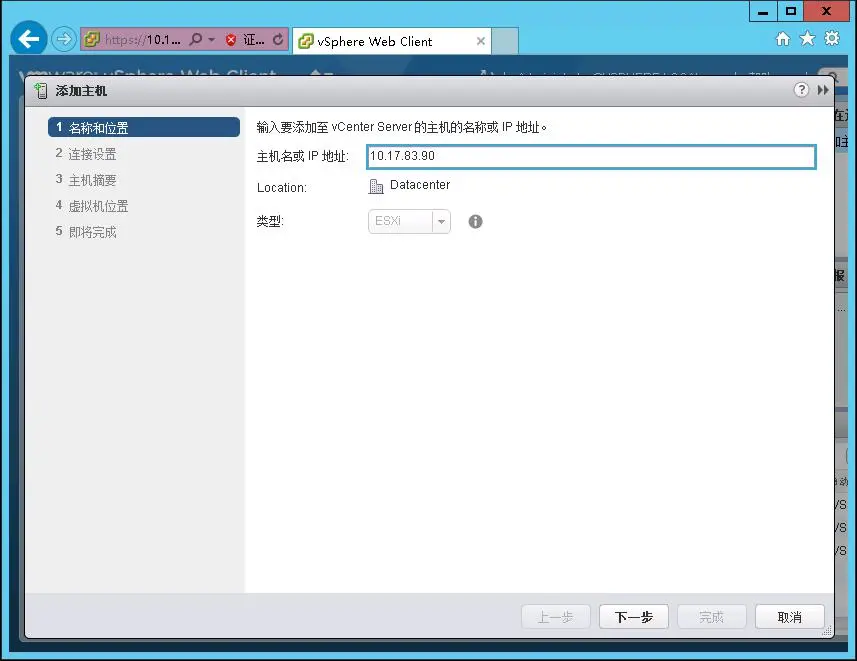This screenshot has width=857, height=661.
Task: Click the dialog resize grip corner
Action: (827, 631)
